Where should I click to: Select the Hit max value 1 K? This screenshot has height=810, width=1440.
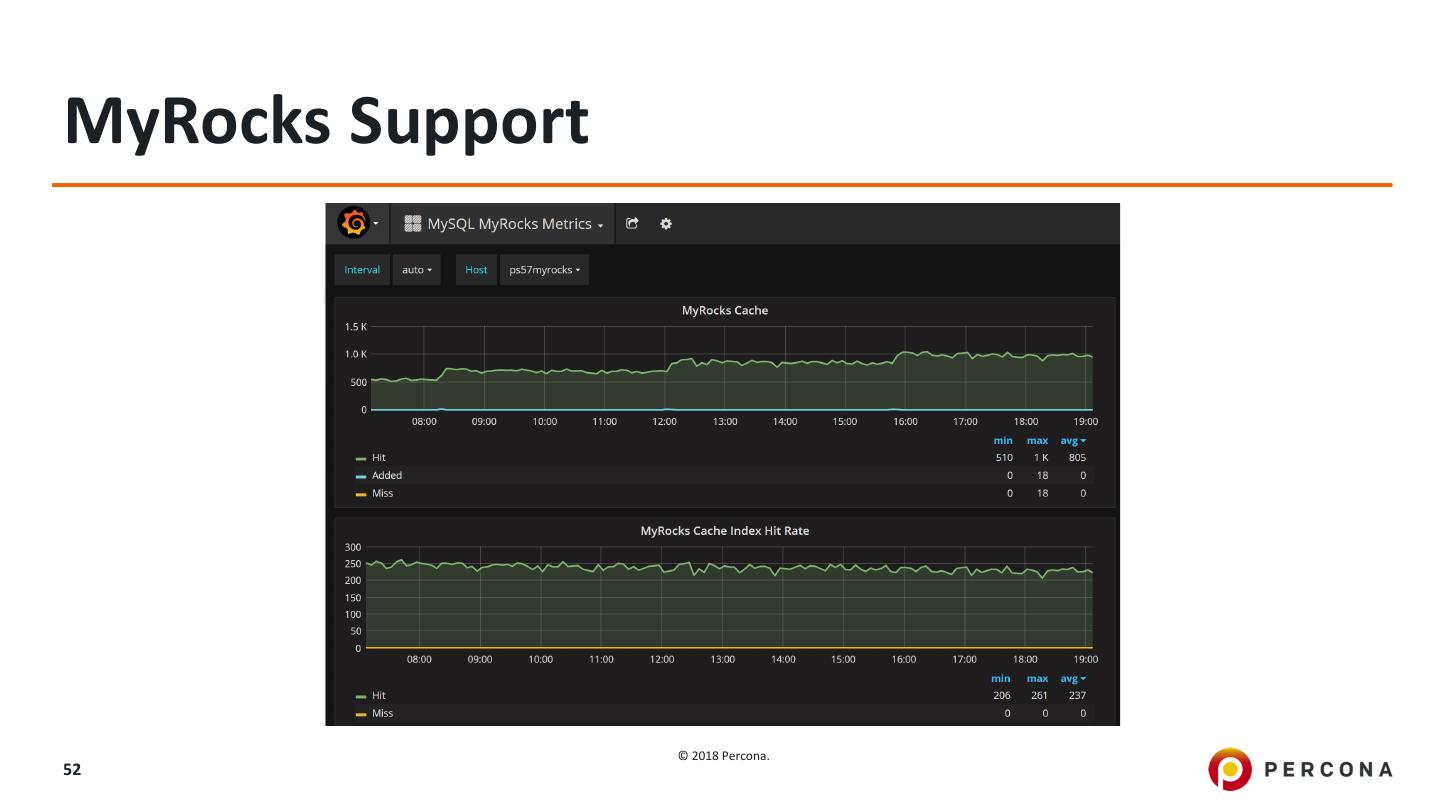click(1041, 458)
